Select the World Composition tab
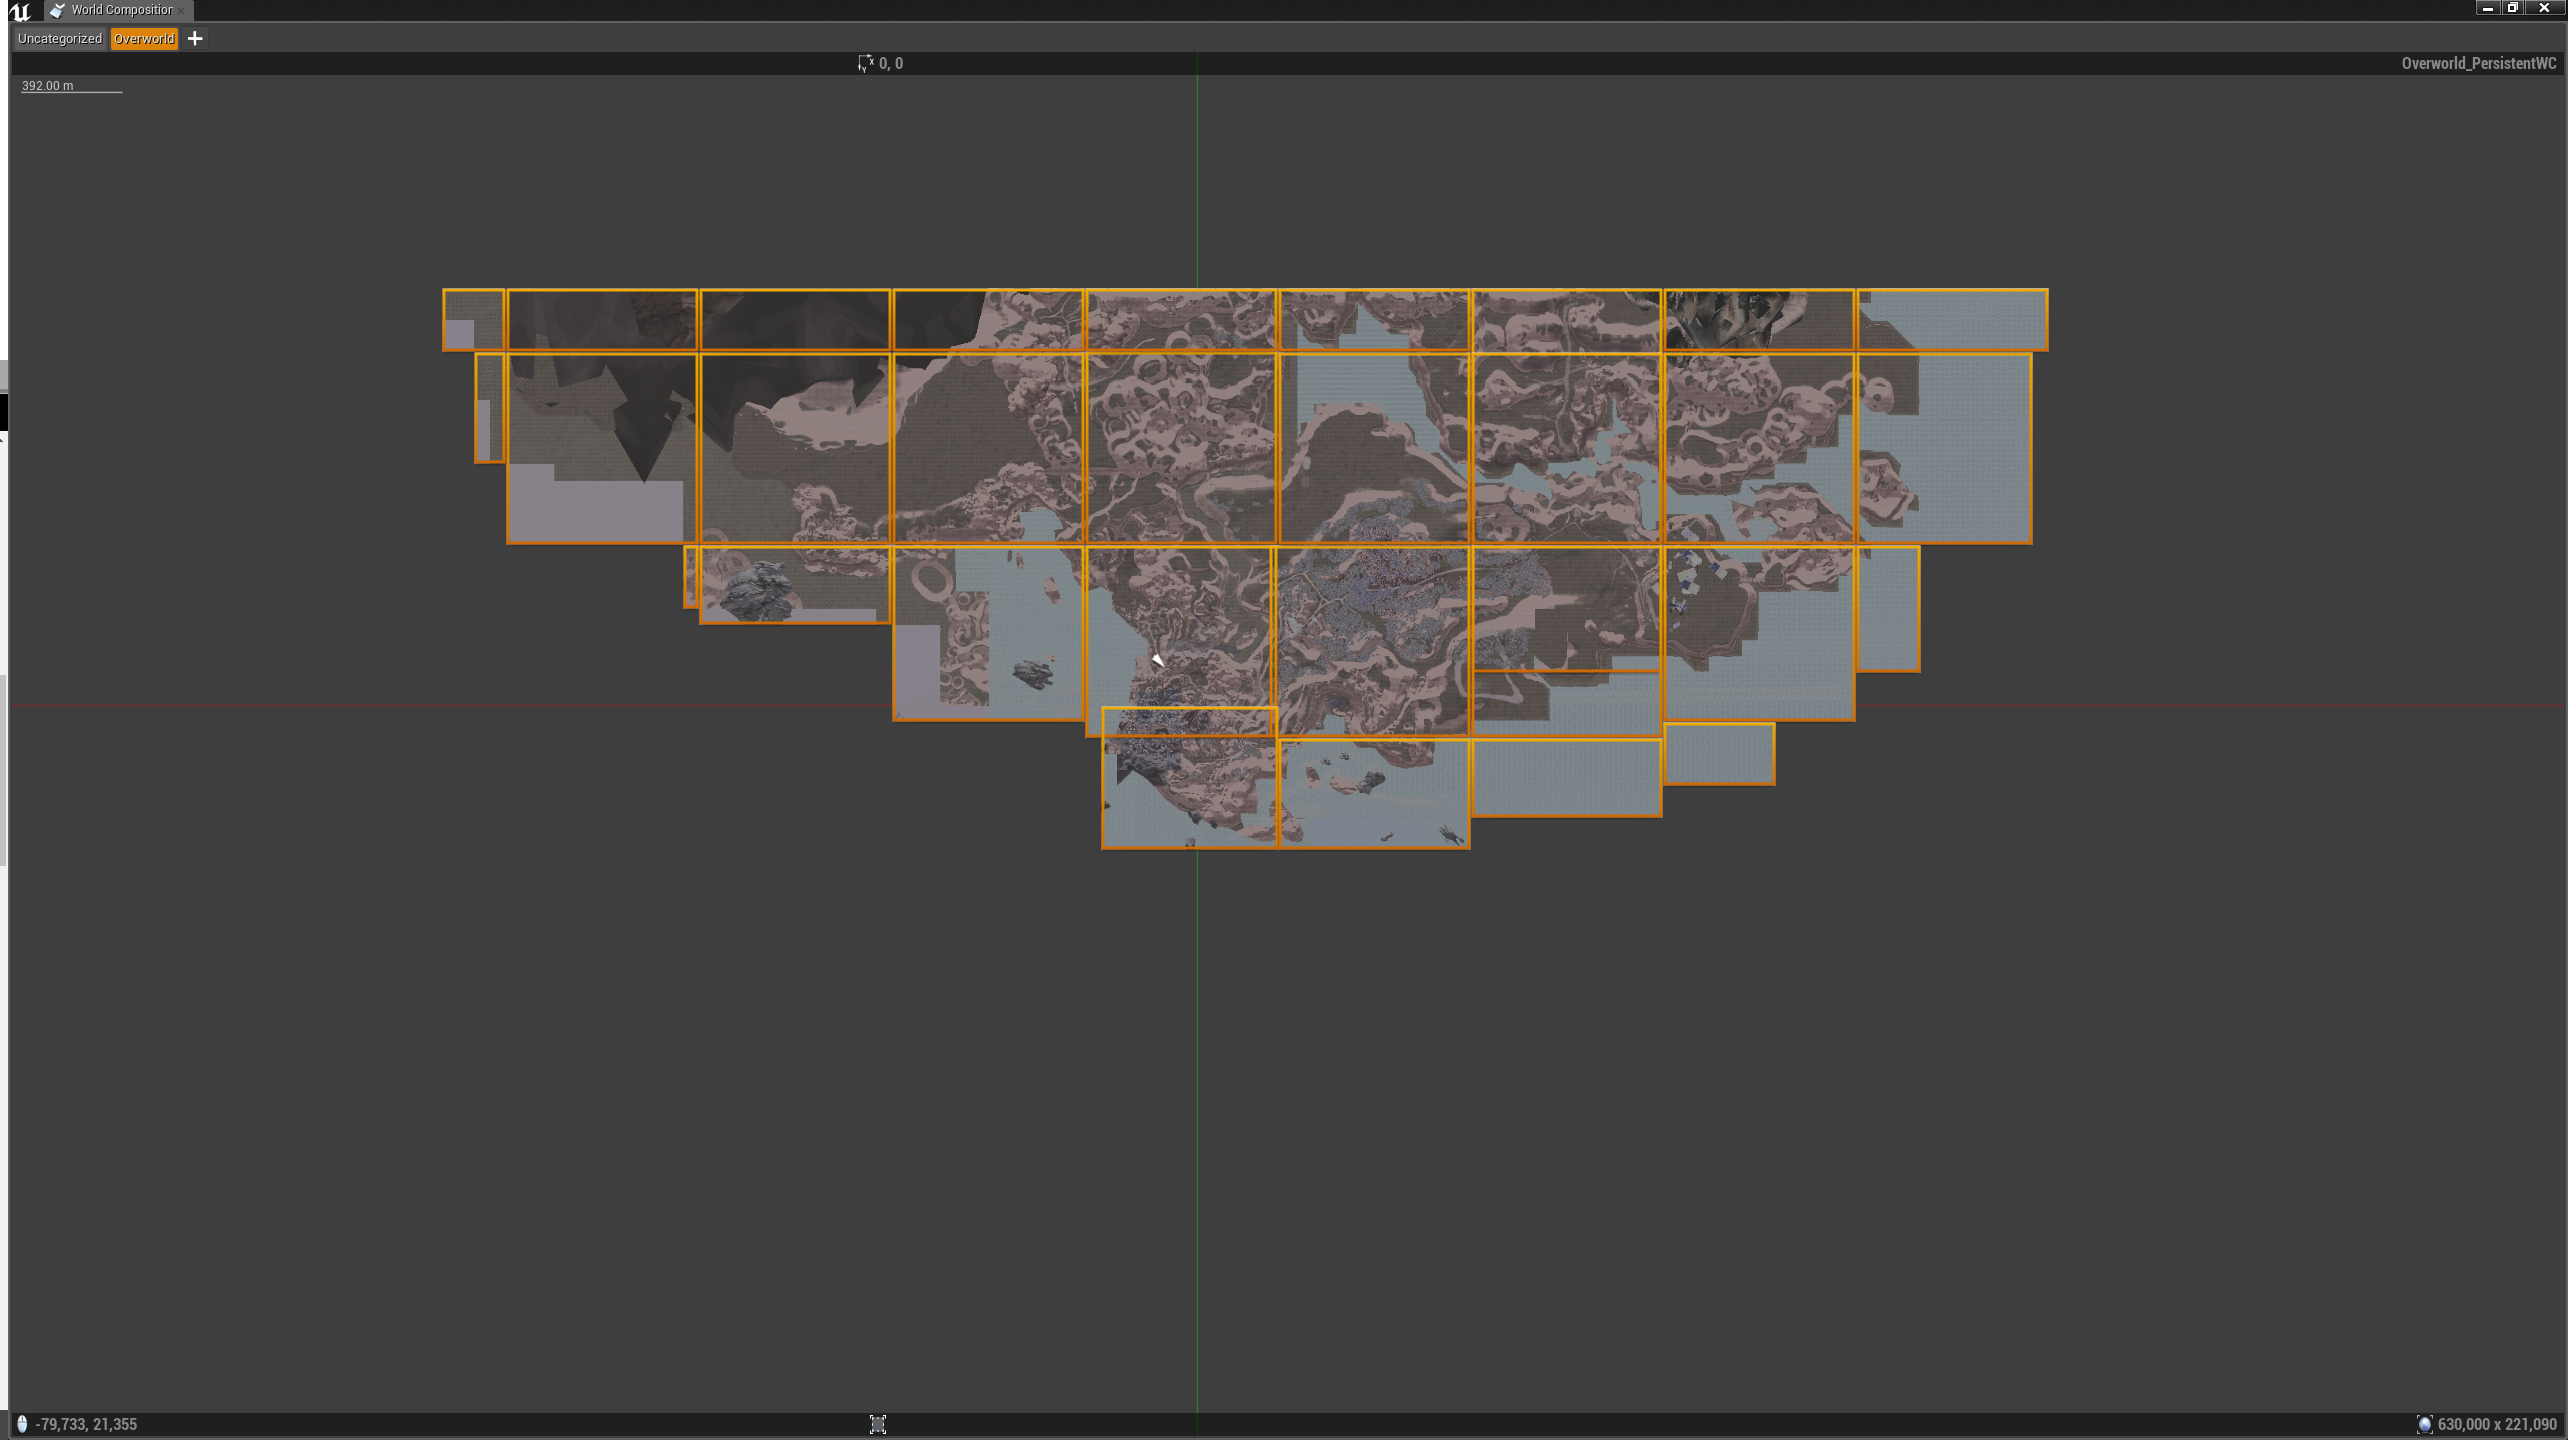 click(119, 10)
